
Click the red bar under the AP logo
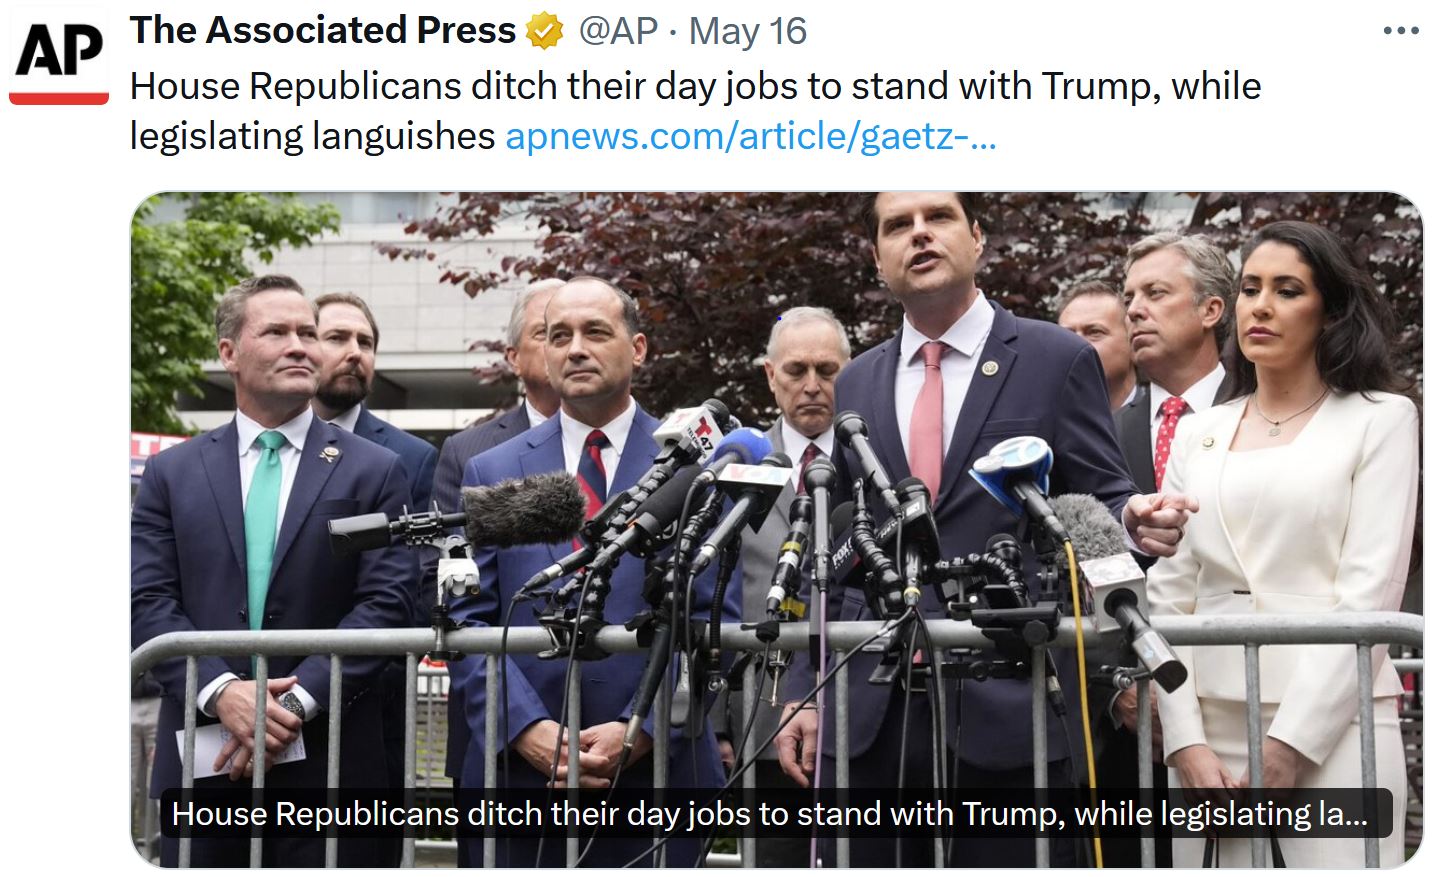(x=59, y=98)
